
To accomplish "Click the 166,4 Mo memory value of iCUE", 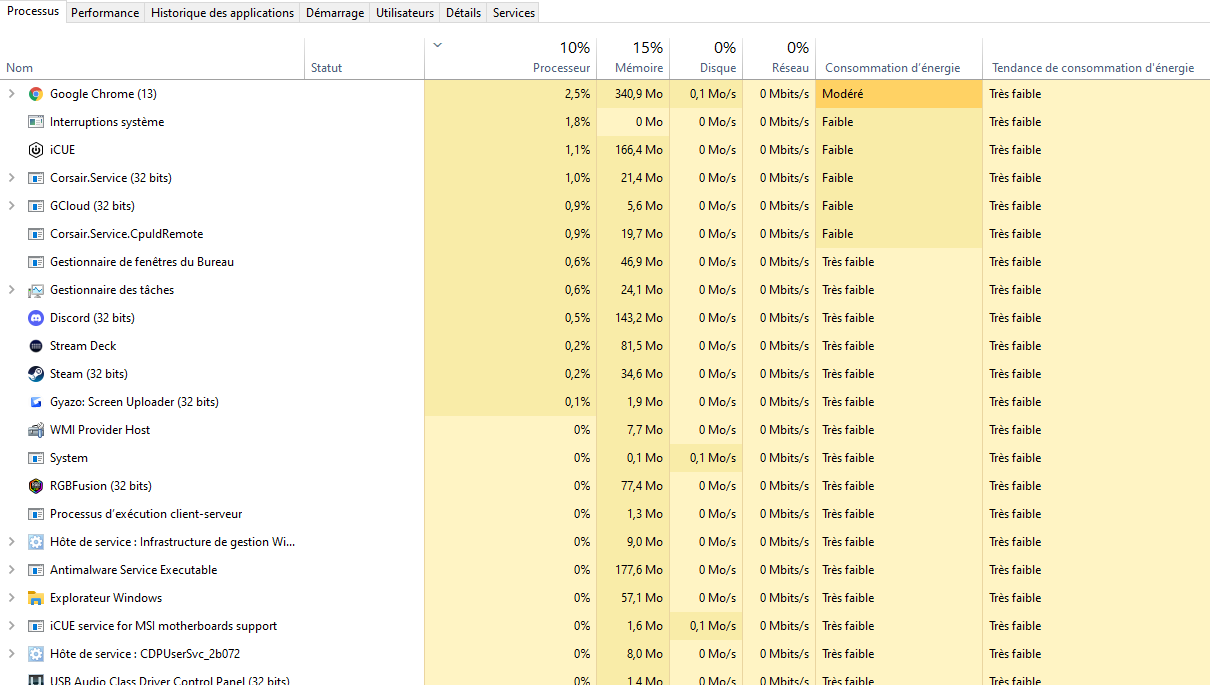I will 638,150.
